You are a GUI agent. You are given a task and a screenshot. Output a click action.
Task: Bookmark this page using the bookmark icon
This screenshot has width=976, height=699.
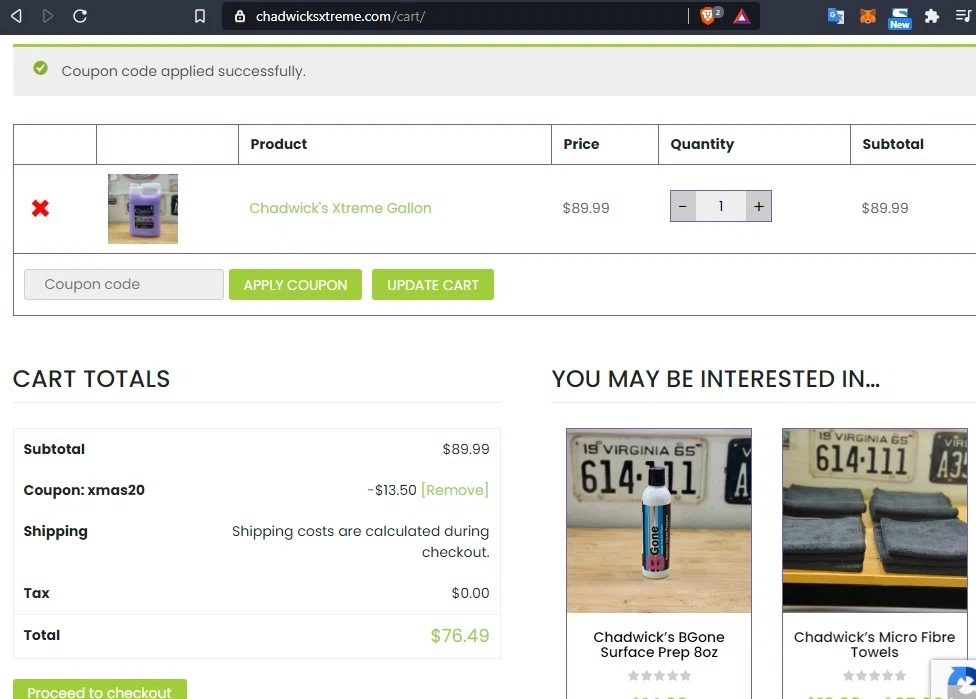[x=200, y=16]
